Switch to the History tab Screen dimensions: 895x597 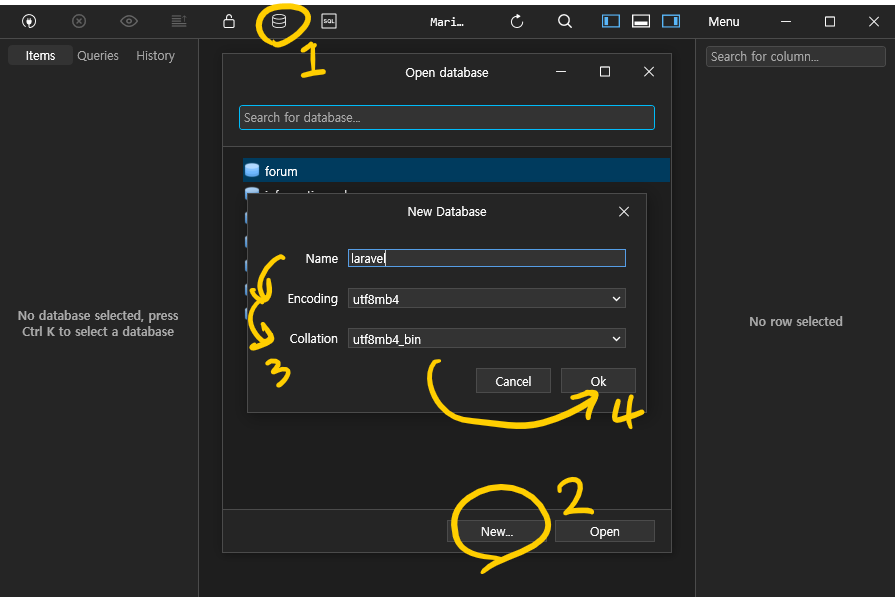click(x=155, y=55)
